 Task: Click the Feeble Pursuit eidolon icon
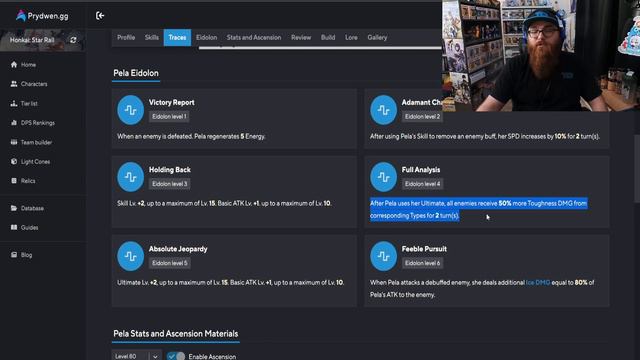383,256
